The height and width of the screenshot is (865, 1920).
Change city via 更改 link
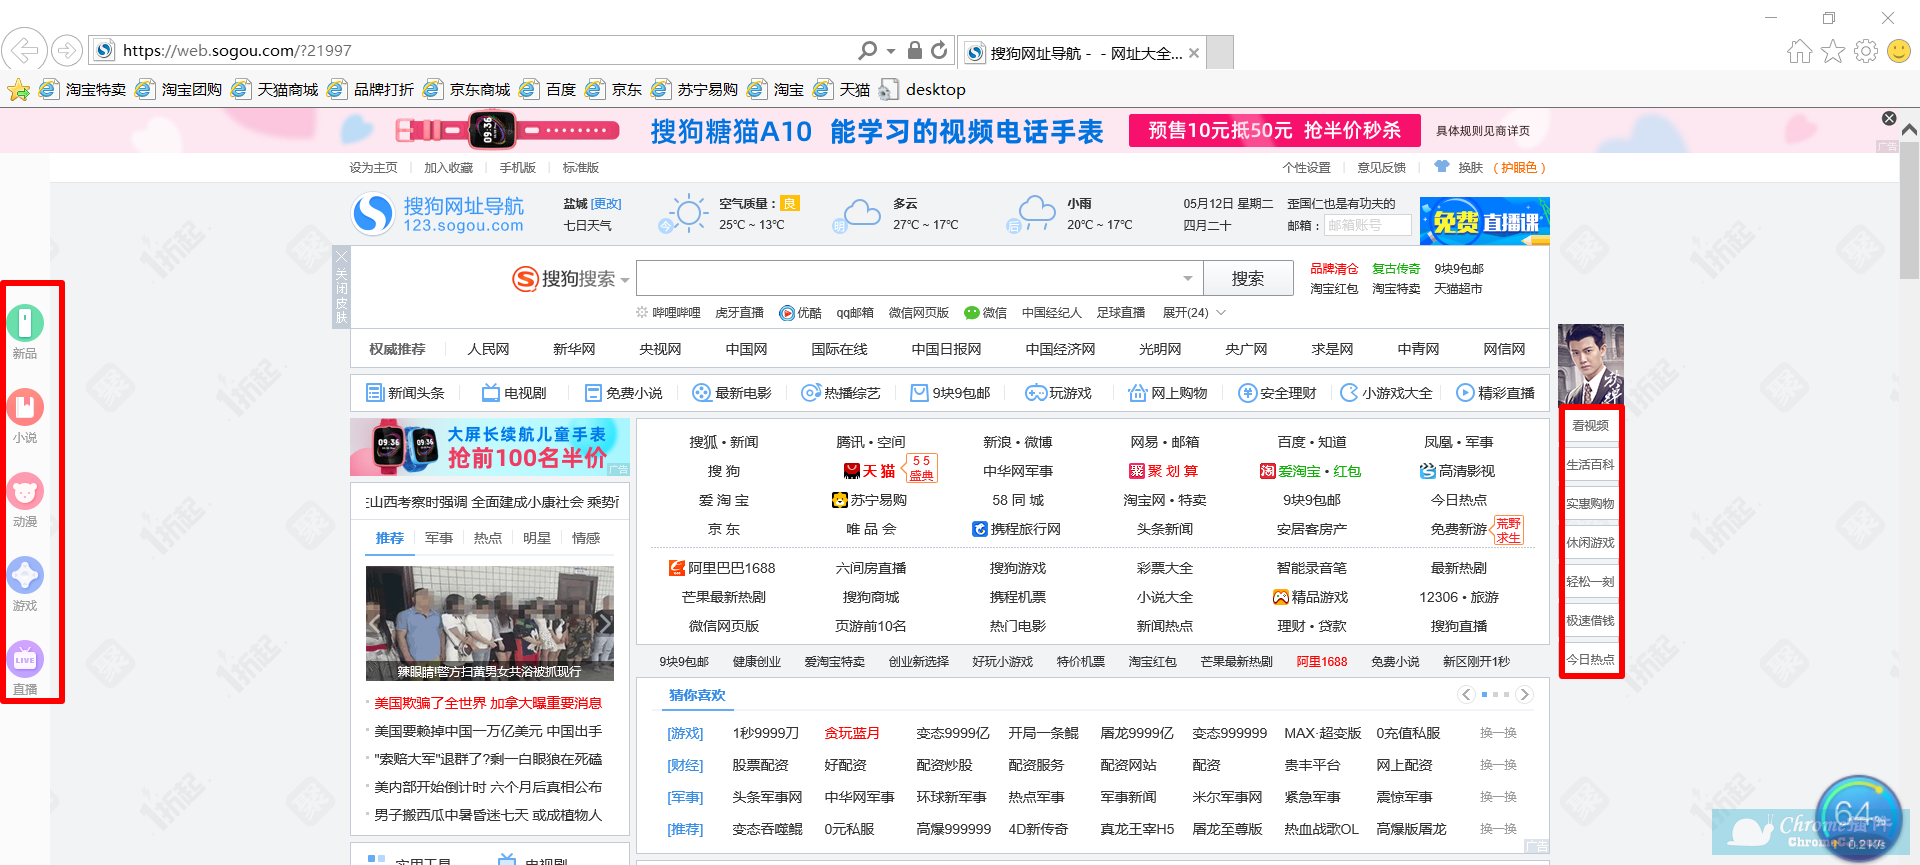coord(606,204)
